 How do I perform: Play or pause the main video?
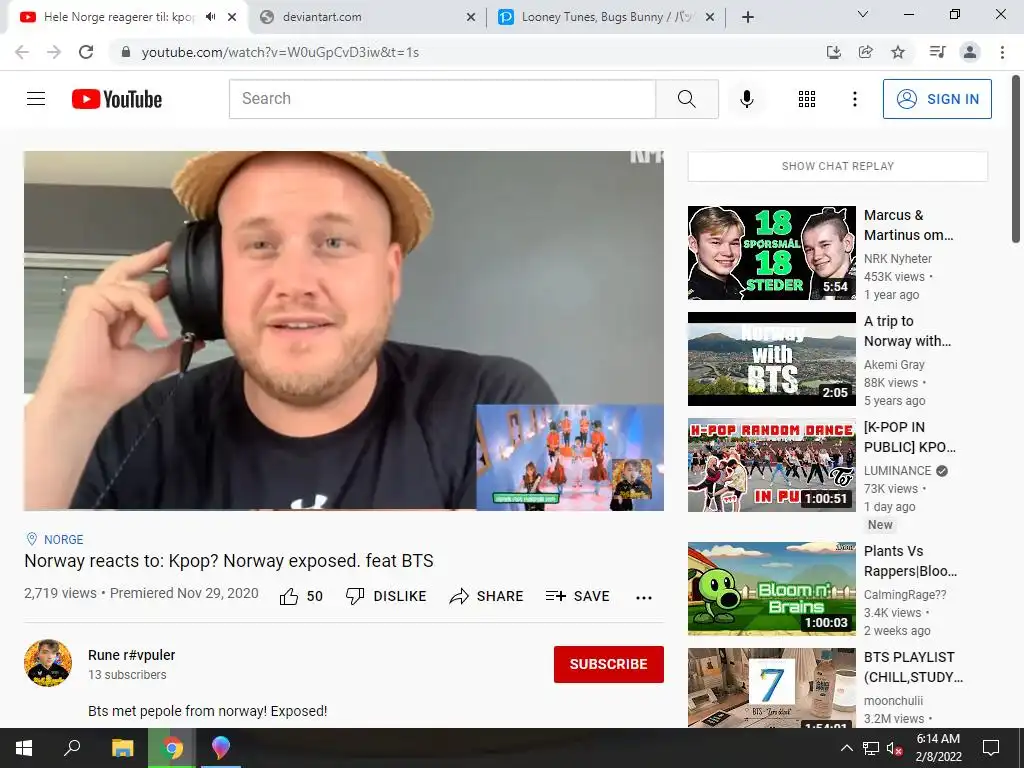tap(344, 330)
